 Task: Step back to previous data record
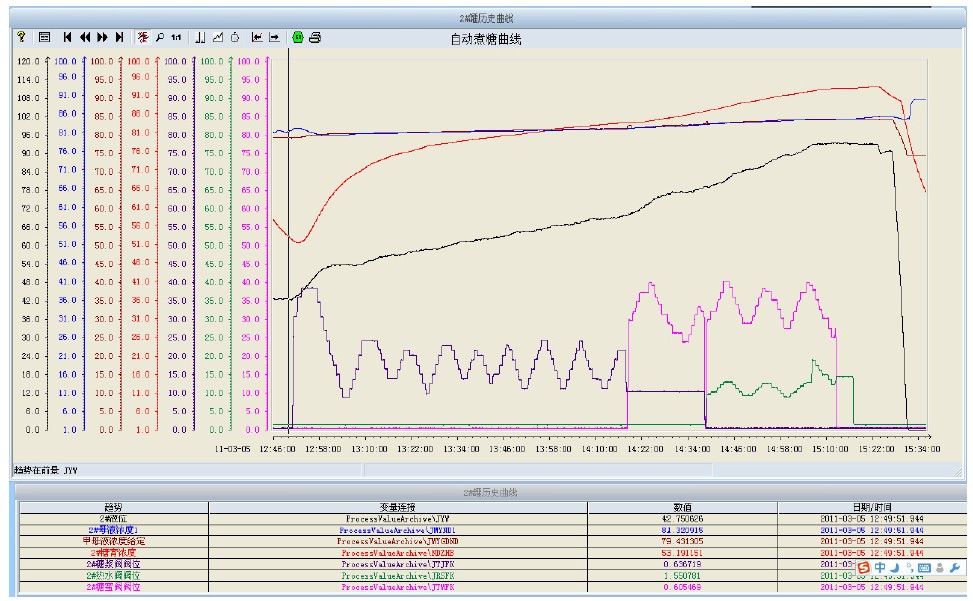click(x=85, y=37)
